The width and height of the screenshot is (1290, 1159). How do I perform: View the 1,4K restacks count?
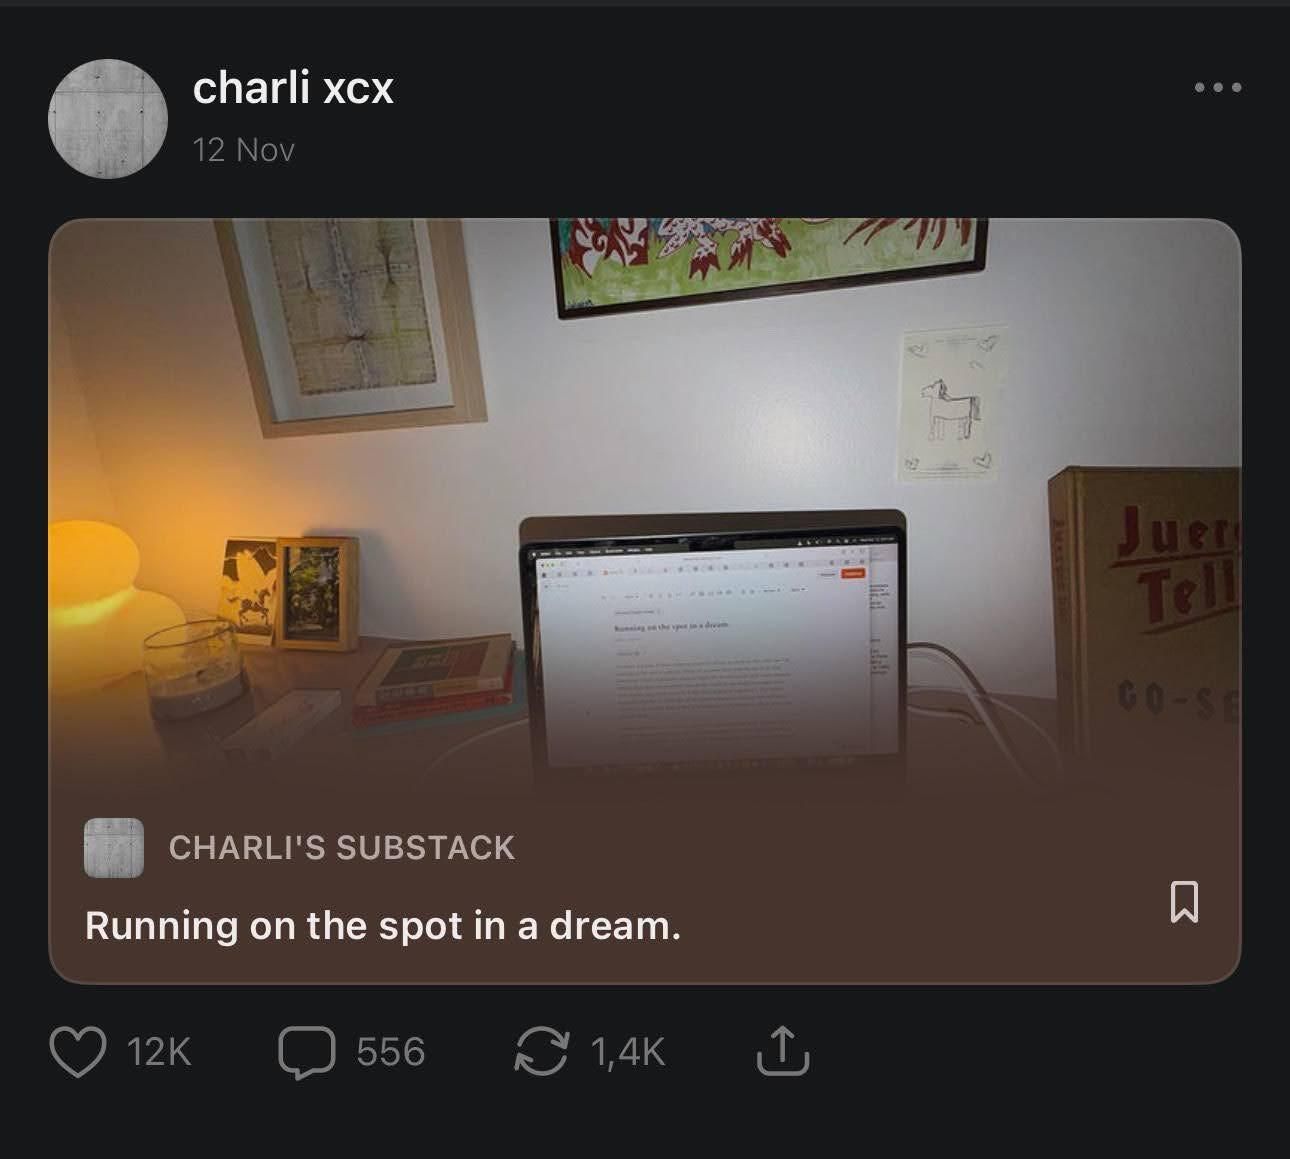pos(628,1052)
